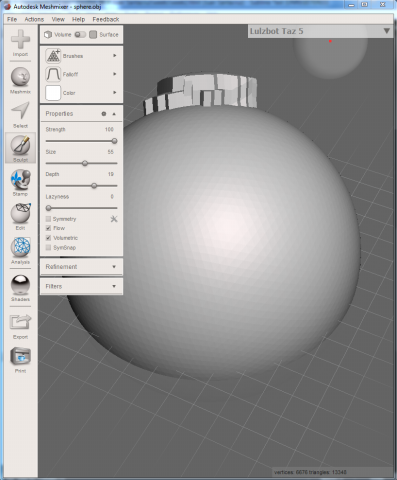
Task: Open the View menu
Action: (58, 19)
